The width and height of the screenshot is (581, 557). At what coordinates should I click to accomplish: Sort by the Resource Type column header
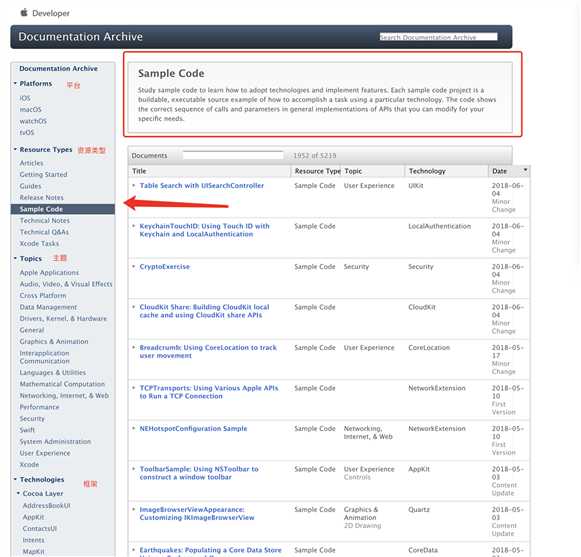[317, 171]
